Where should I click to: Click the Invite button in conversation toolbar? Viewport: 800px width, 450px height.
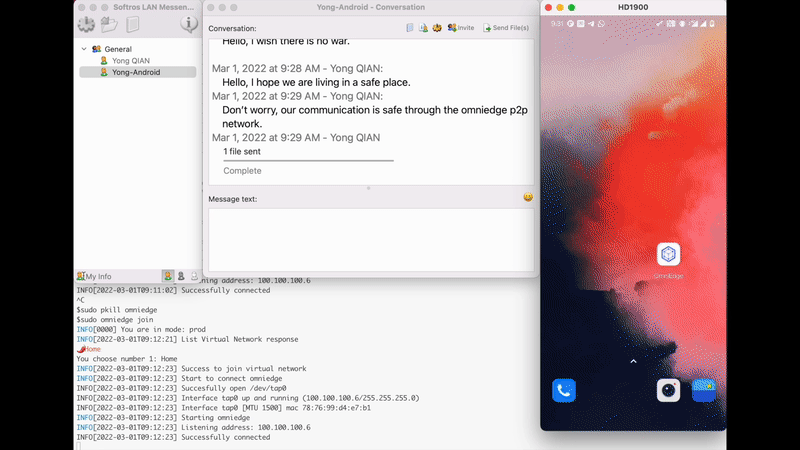point(461,28)
